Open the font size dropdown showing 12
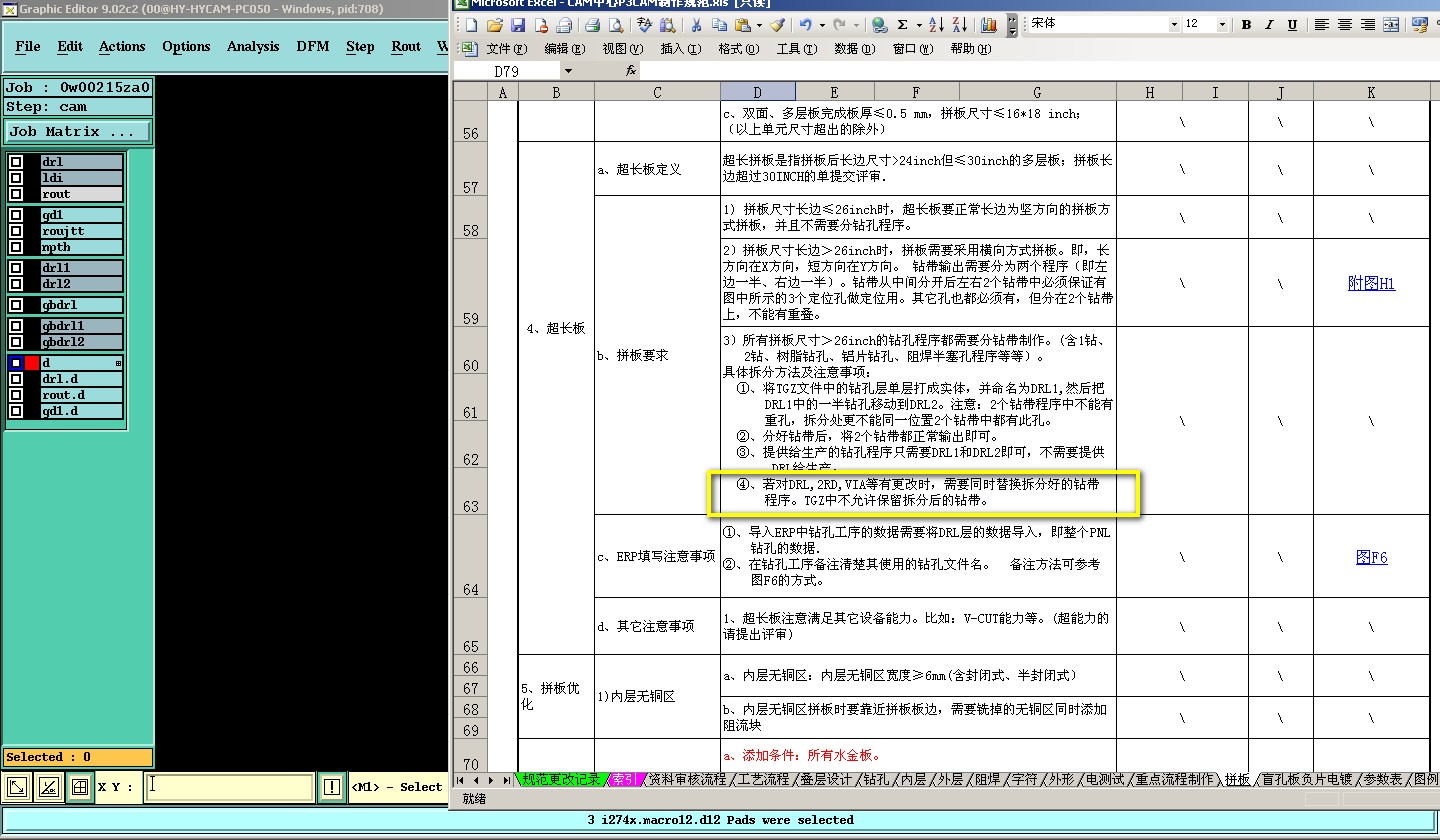 click(x=1222, y=25)
